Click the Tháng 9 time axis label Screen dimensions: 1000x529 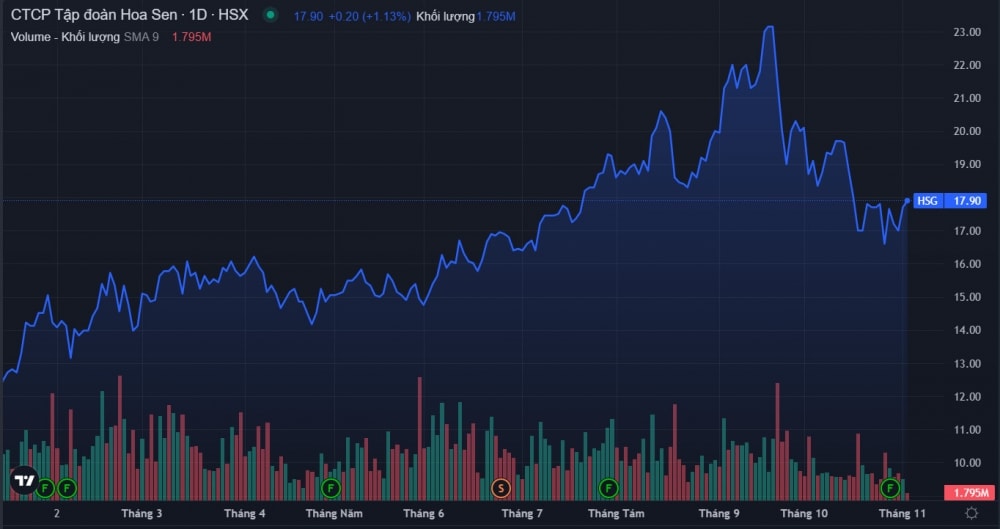click(719, 513)
